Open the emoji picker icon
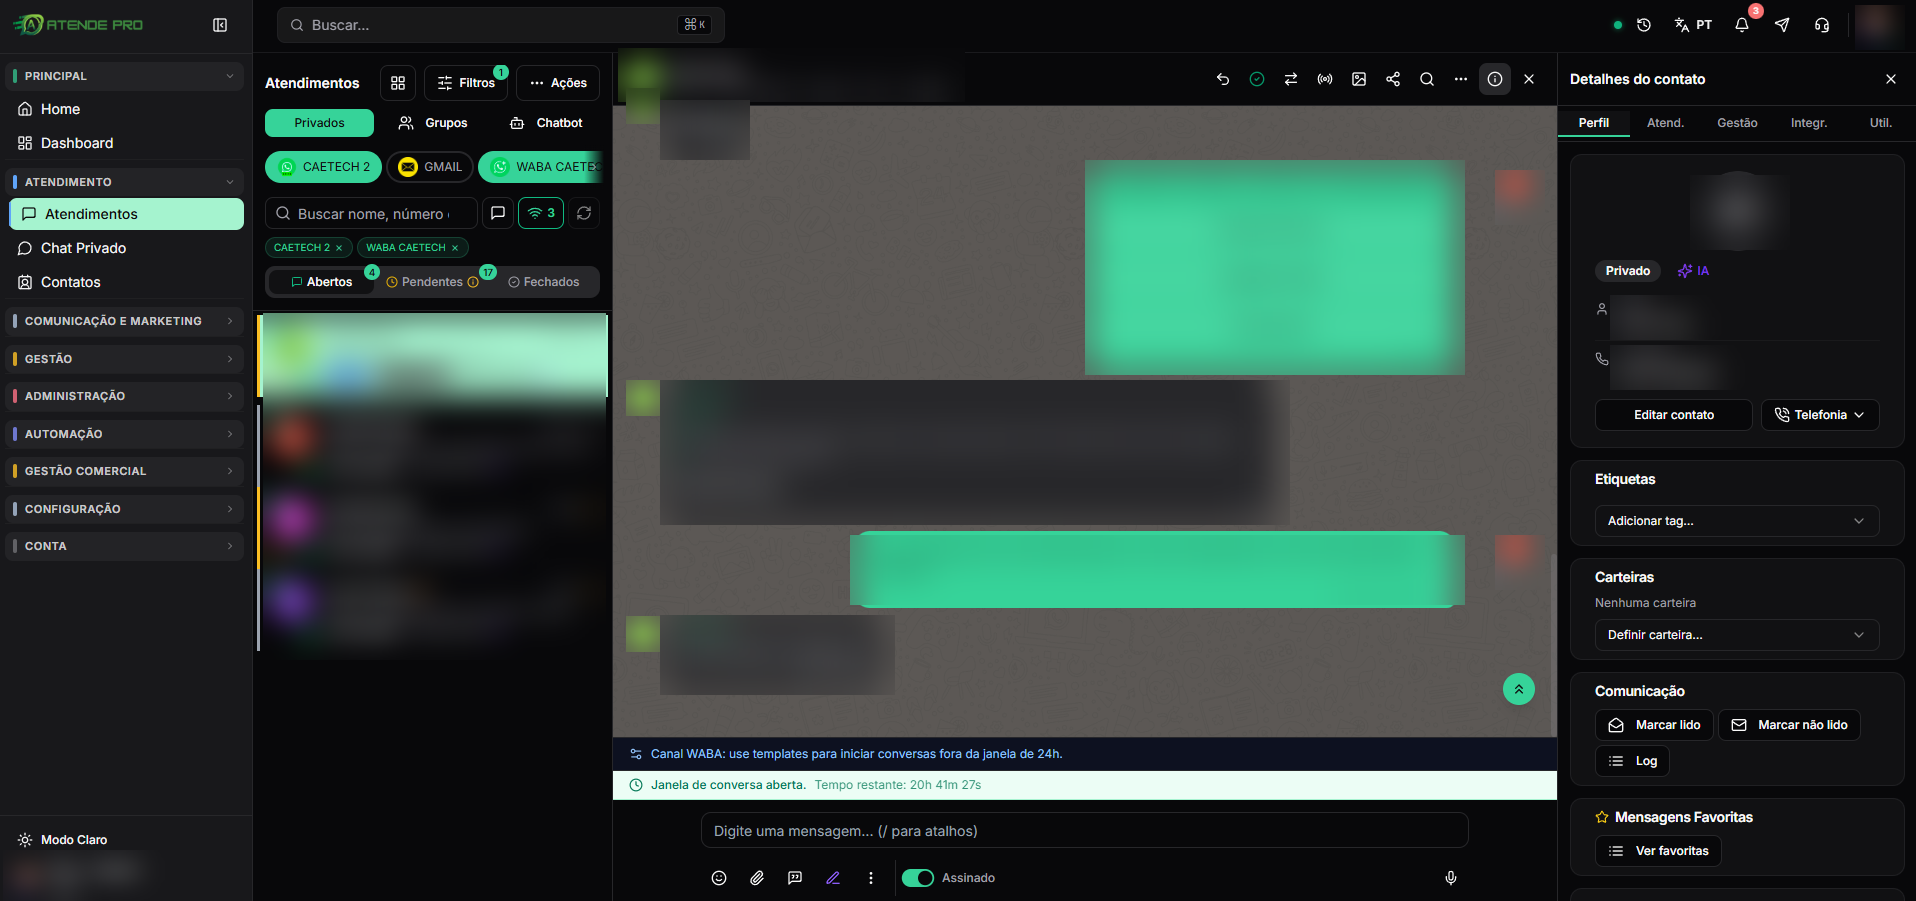 (x=719, y=878)
